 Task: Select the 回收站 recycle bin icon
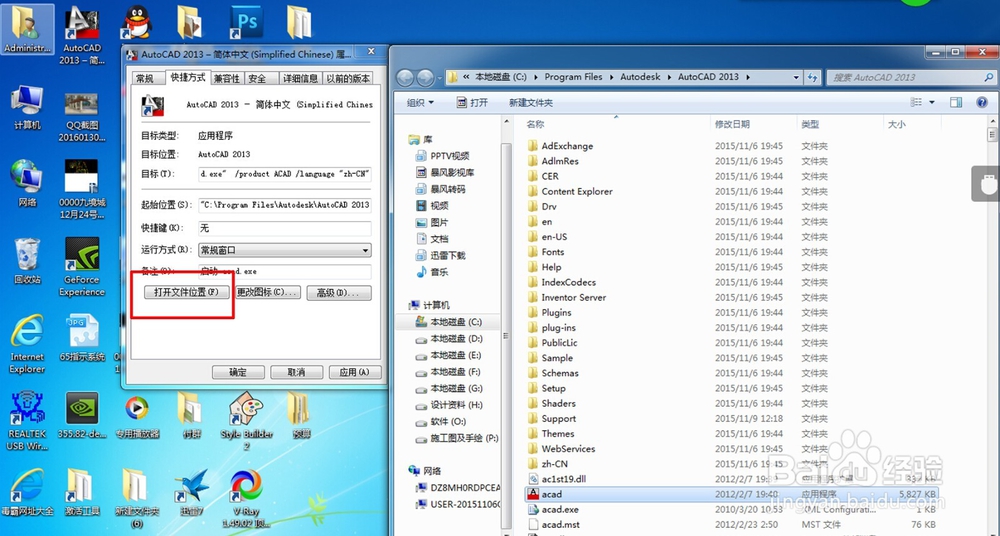(27, 262)
